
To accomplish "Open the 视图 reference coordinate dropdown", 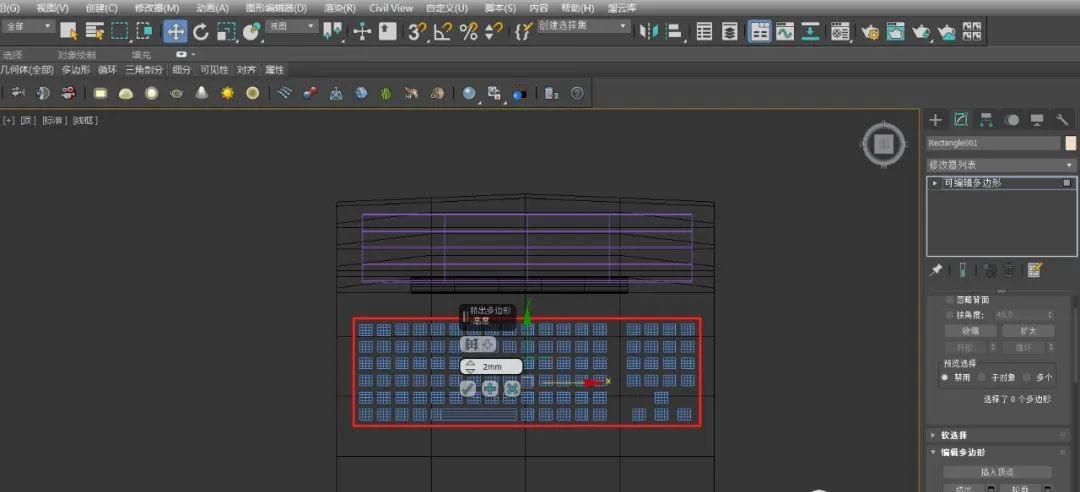I will coord(293,26).
